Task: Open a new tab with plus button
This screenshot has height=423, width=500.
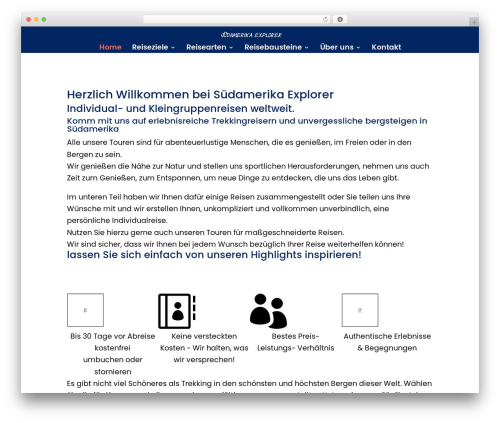Action: pyautogui.click(x=474, y=22)
